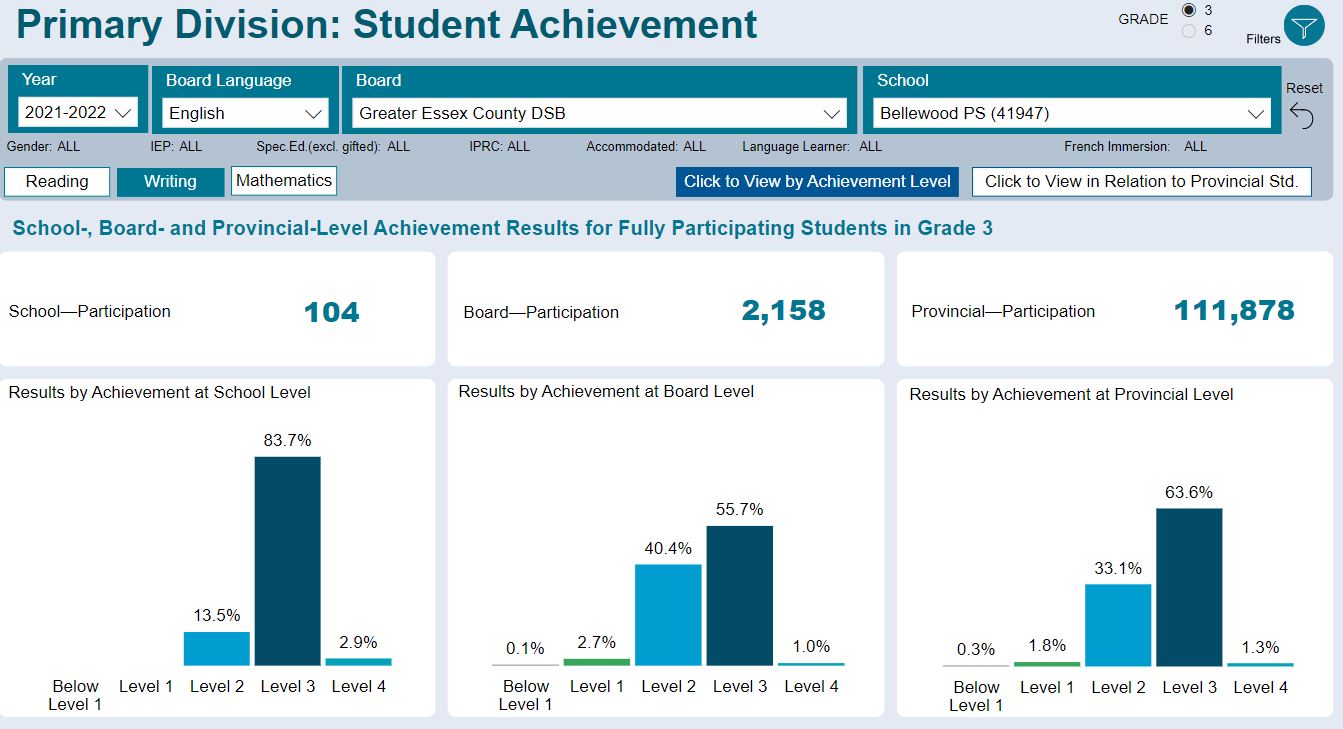The image size is (1343, 729).
Task: Click the School—Participation label
Action: (x=89, y=311)
